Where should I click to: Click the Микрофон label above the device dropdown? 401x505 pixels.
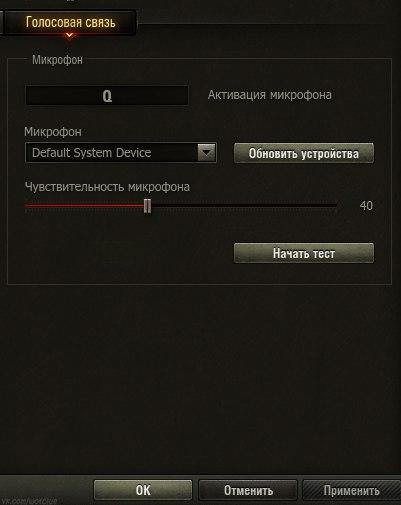click(x=53, y=132)
